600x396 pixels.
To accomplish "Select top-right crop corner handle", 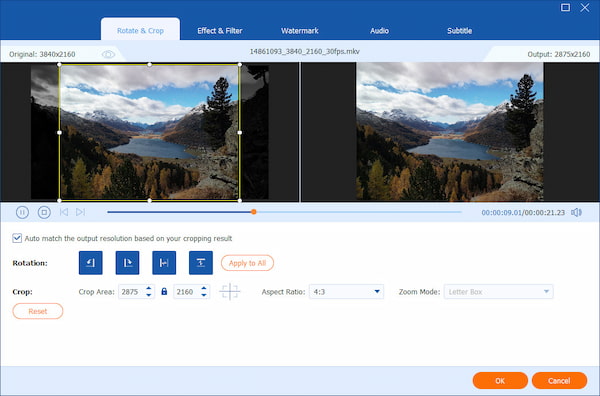I will coord(240,65).
